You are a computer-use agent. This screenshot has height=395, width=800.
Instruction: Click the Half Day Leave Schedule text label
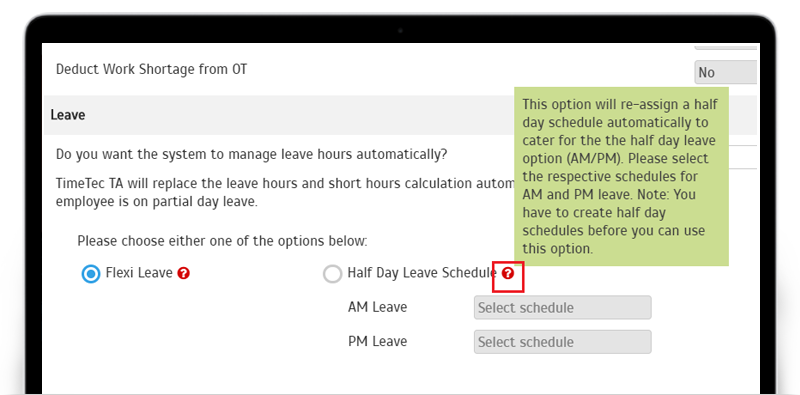422,273
